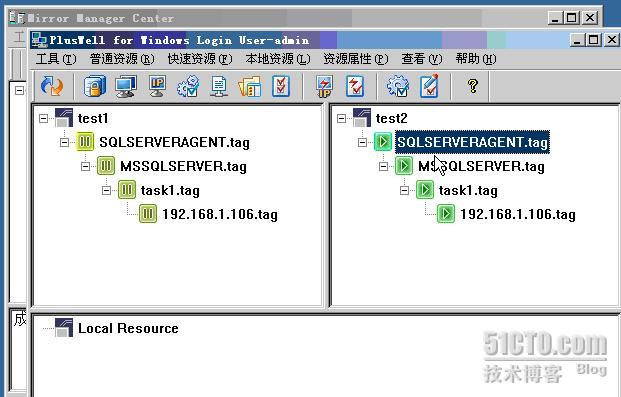Screen dimensions: 621x397
Task: Collapse SQLSERVERAGENT.tag under test2
Action: 362,142
